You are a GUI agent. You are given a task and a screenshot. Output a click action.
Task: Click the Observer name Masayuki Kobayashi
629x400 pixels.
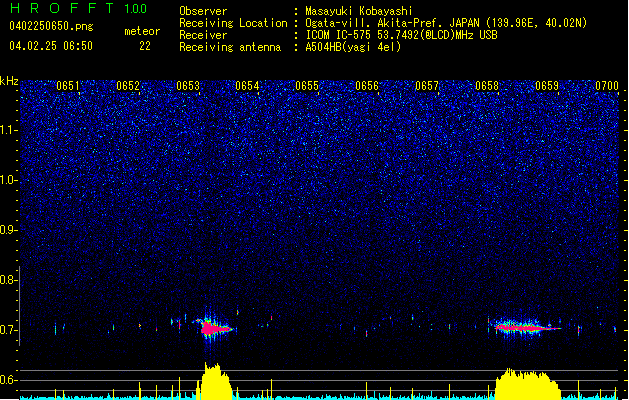click(359, 11)
